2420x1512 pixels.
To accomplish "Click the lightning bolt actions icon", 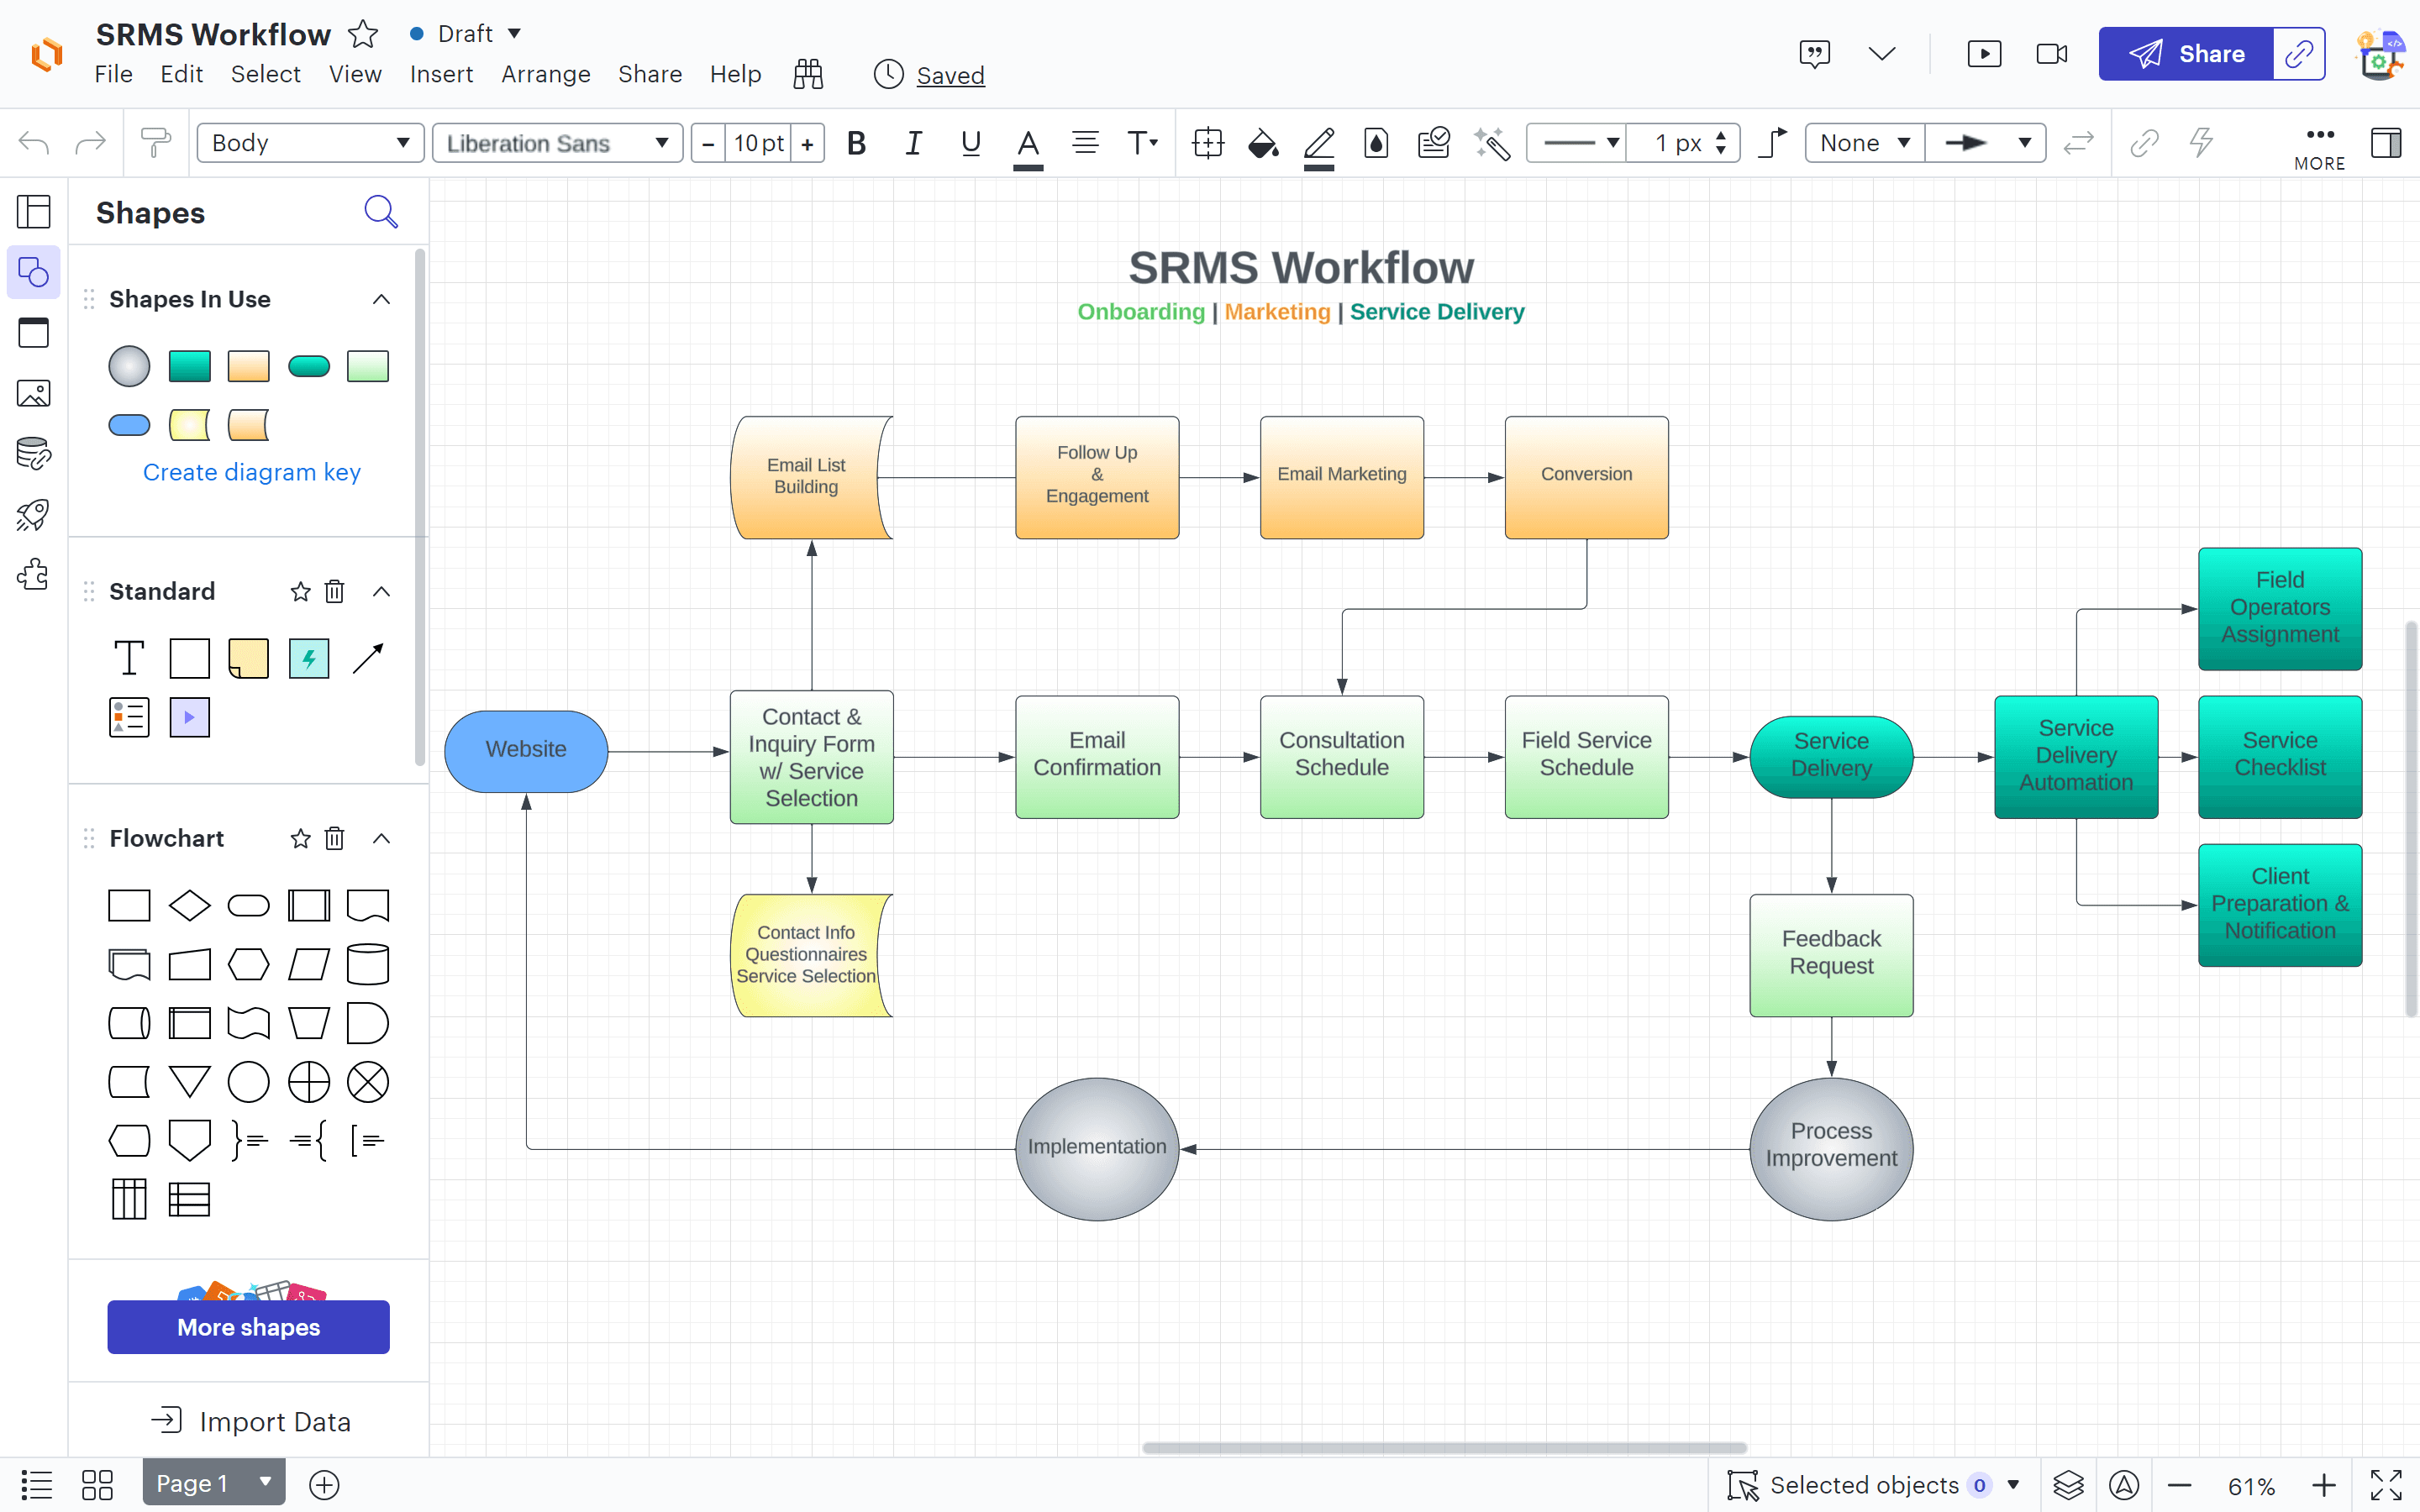I will click(x=2201, y=143).
